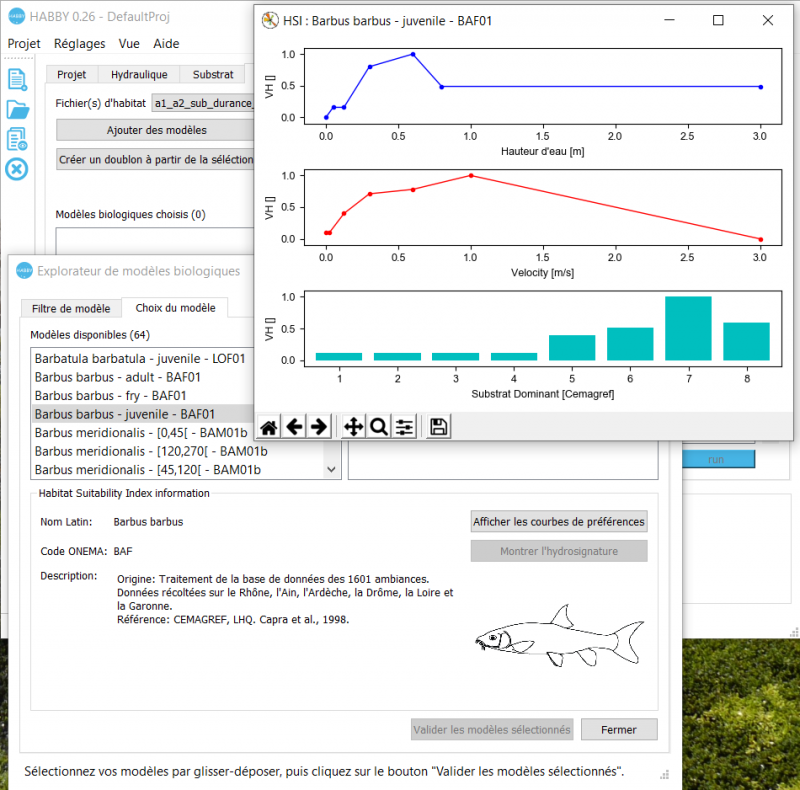Viewport: 800px width, 790px height.
Task: Click Afficher les courbes de préférences button
Action: pyautogui.click(x=559, y=521)
